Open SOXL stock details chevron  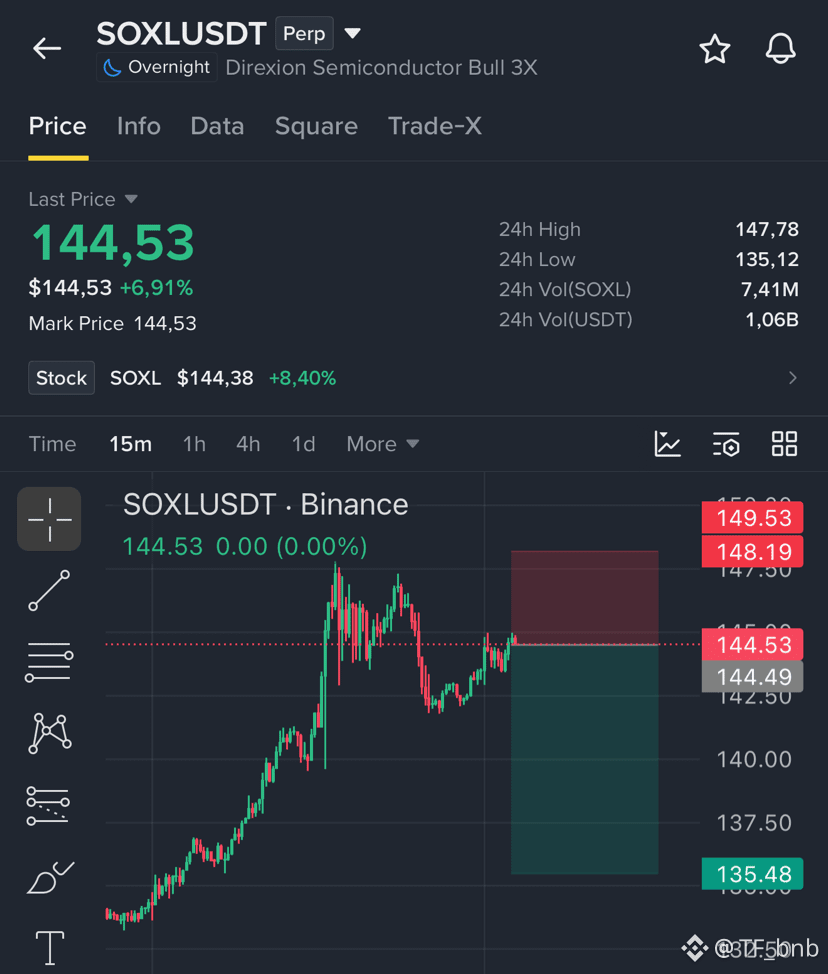tap(792, 378)
